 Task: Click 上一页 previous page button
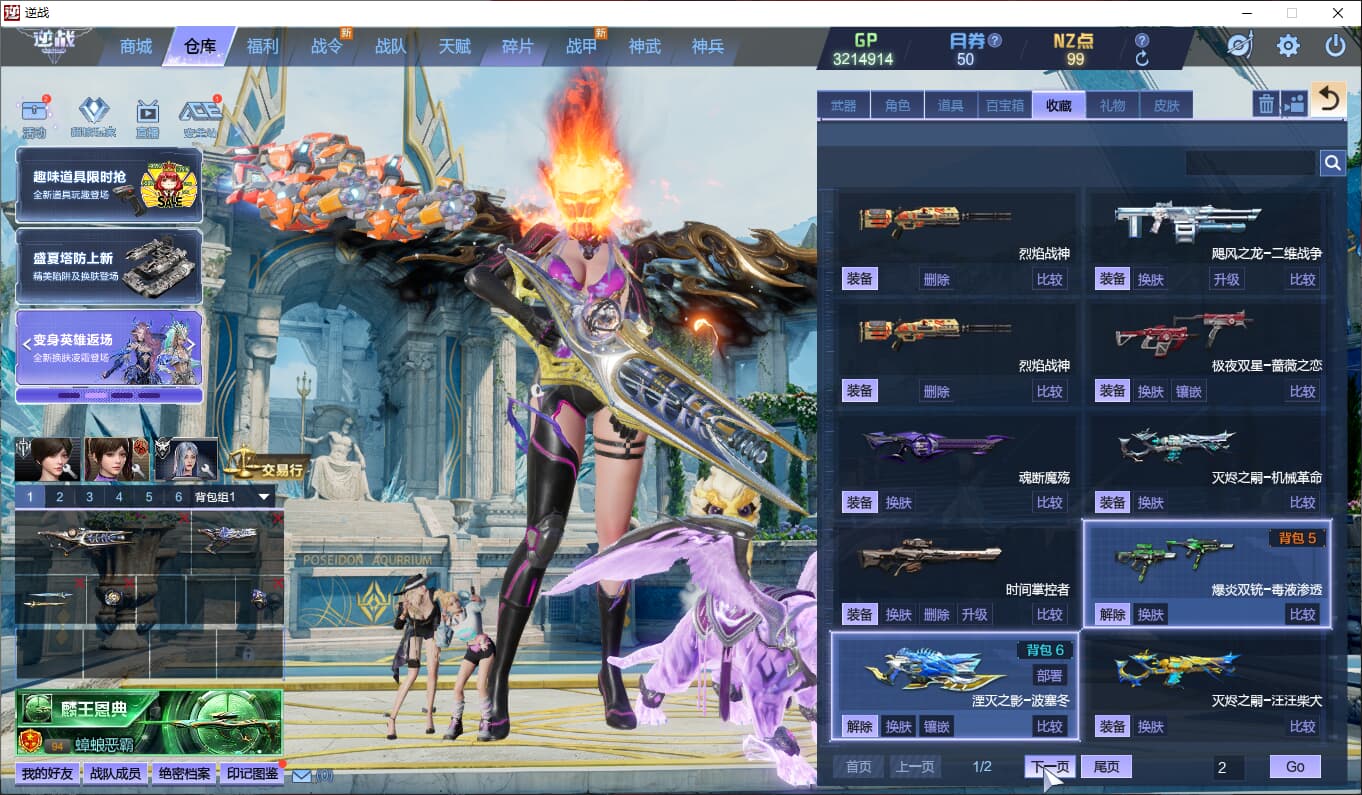915,767
